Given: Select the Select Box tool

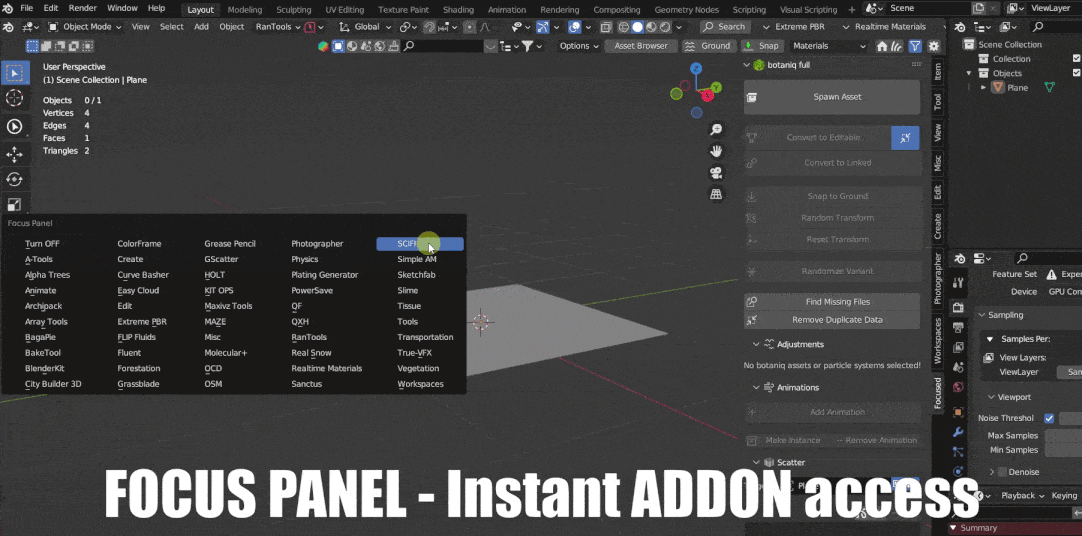Looking at the screenshot, I should [14, 73].
